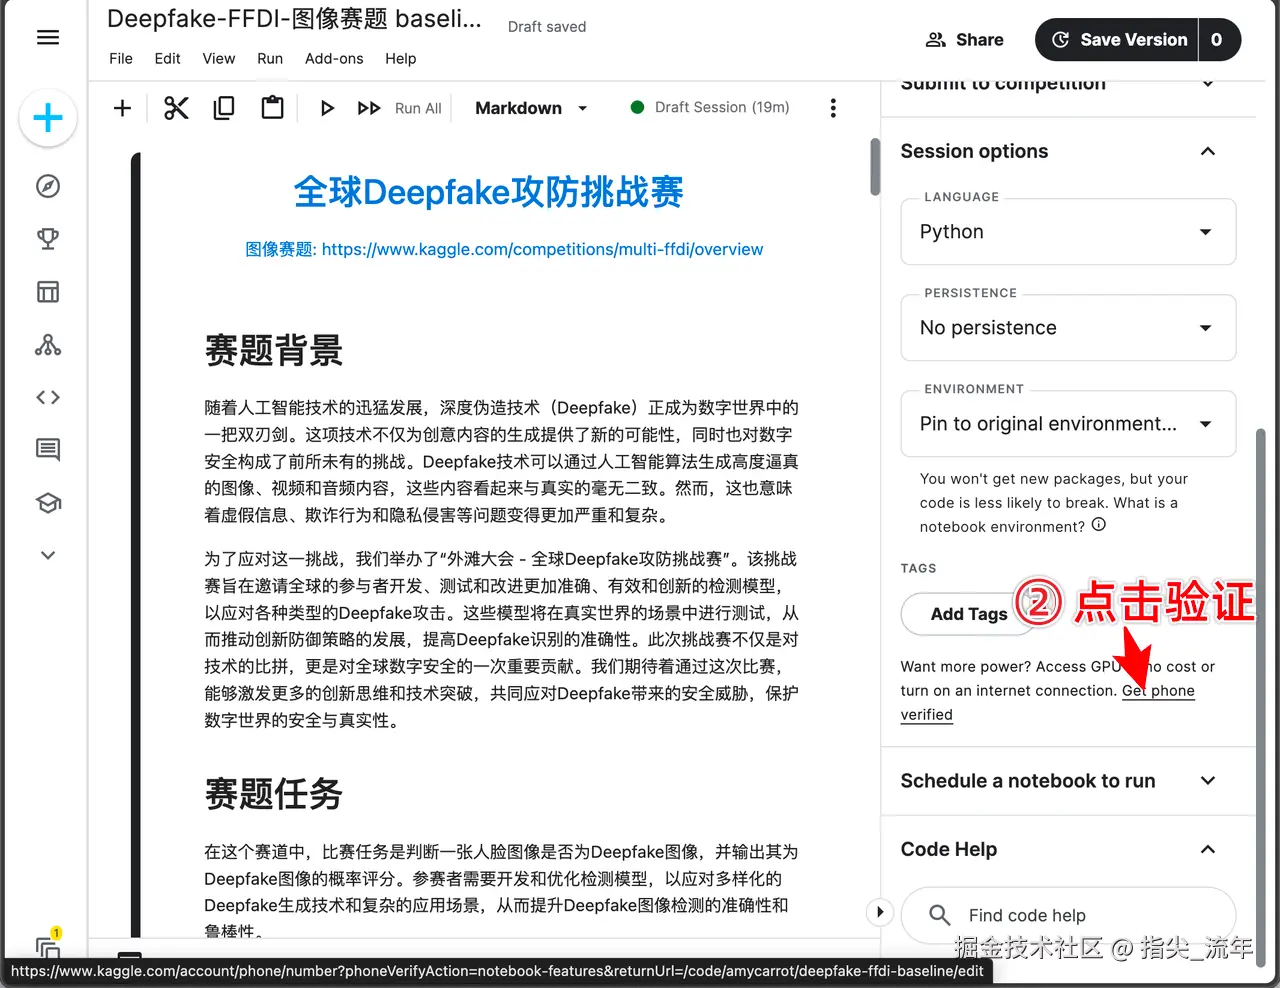
Task: Open the View menu
Action: (219, 58)
